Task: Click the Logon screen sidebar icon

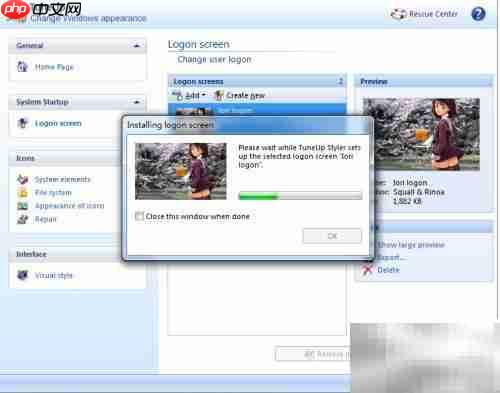Action: pyautogui.click(x=22, y=123)
